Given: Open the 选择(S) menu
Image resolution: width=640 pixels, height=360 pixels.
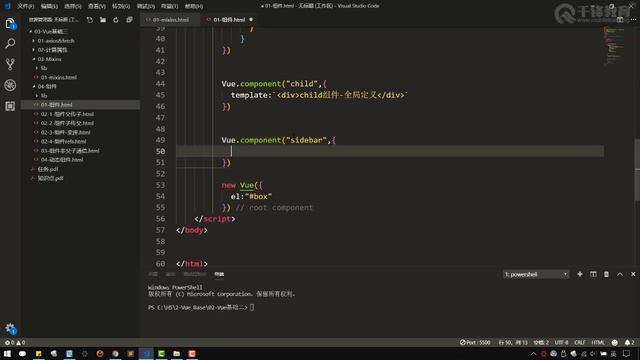Looking at the screenshot, I should pyautogui.click(x=73, y=6).
